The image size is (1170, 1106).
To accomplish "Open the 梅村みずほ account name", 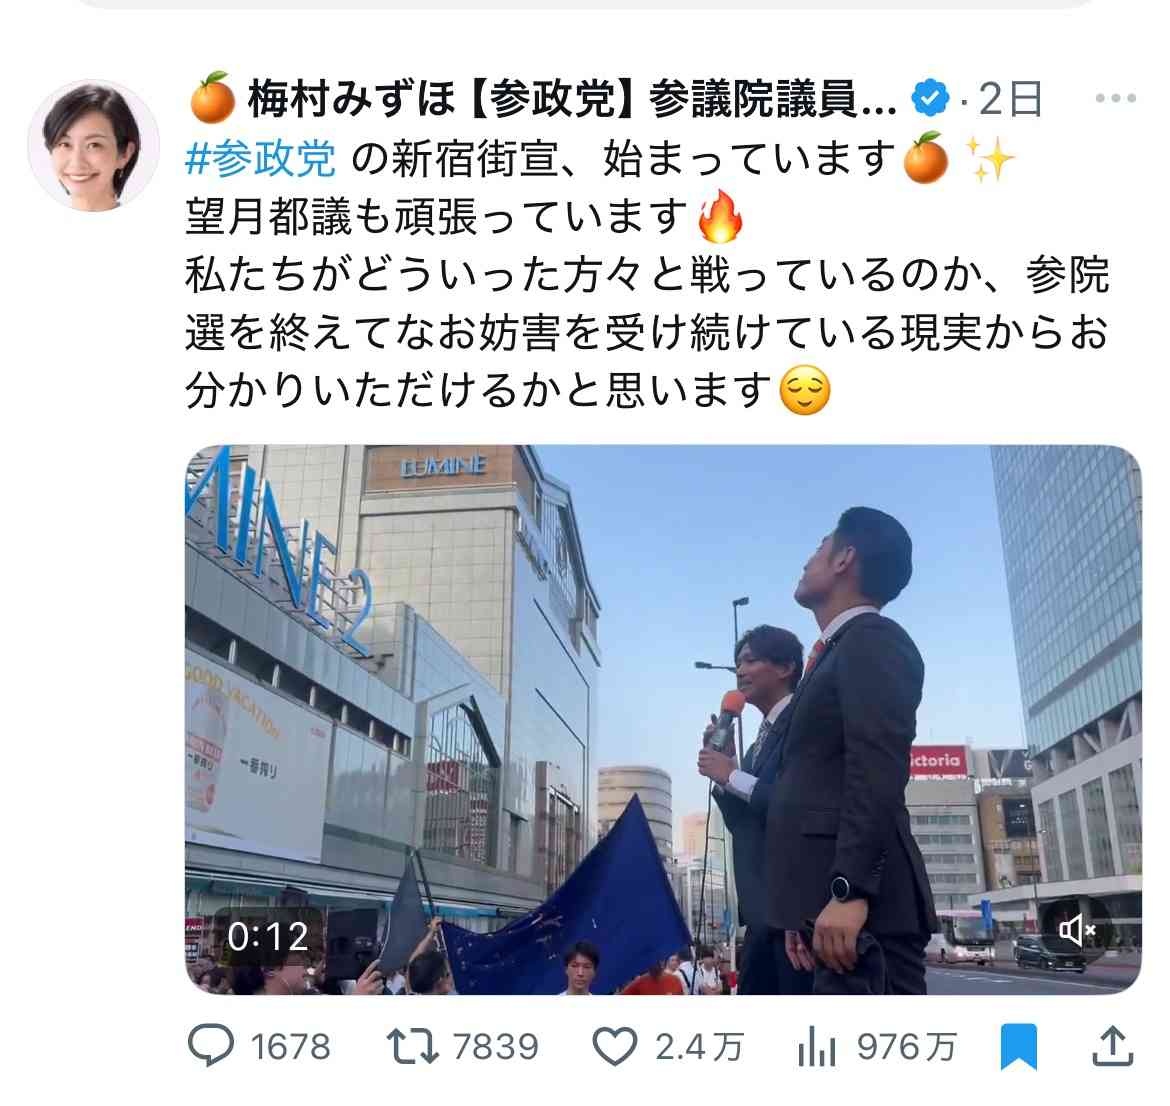I will [x=351, y=99].
